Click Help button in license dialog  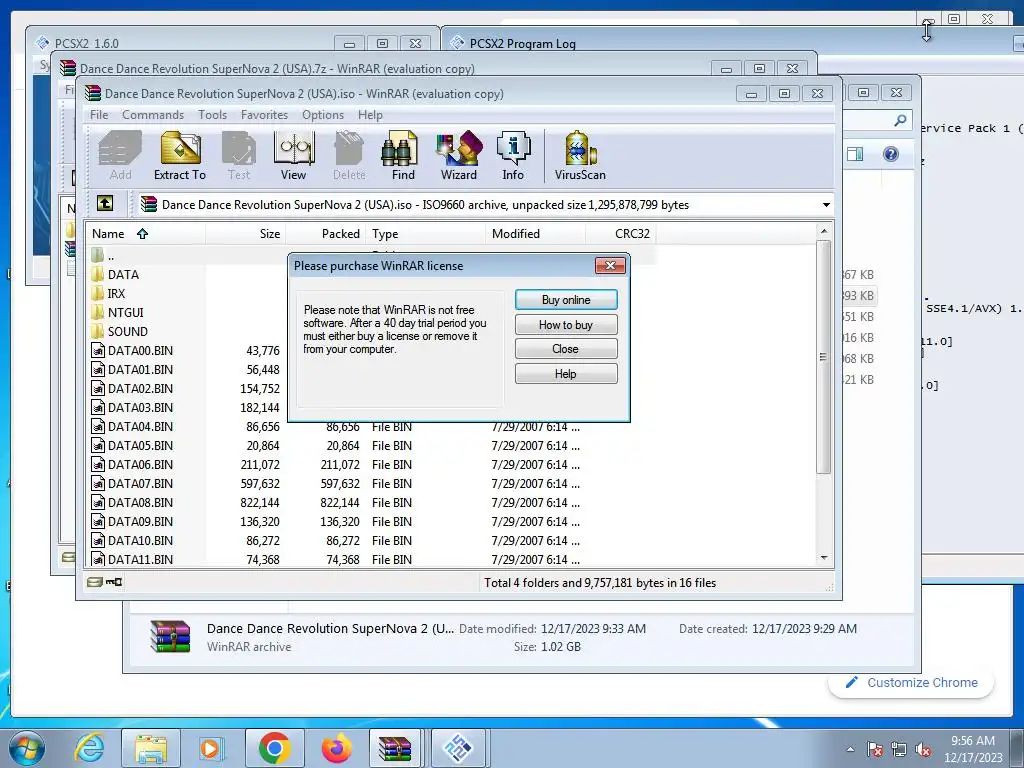pos(566,374)
